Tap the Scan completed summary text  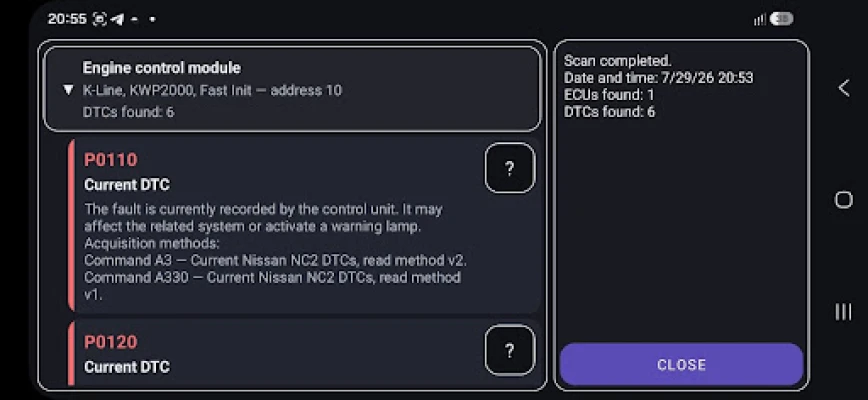618,61
